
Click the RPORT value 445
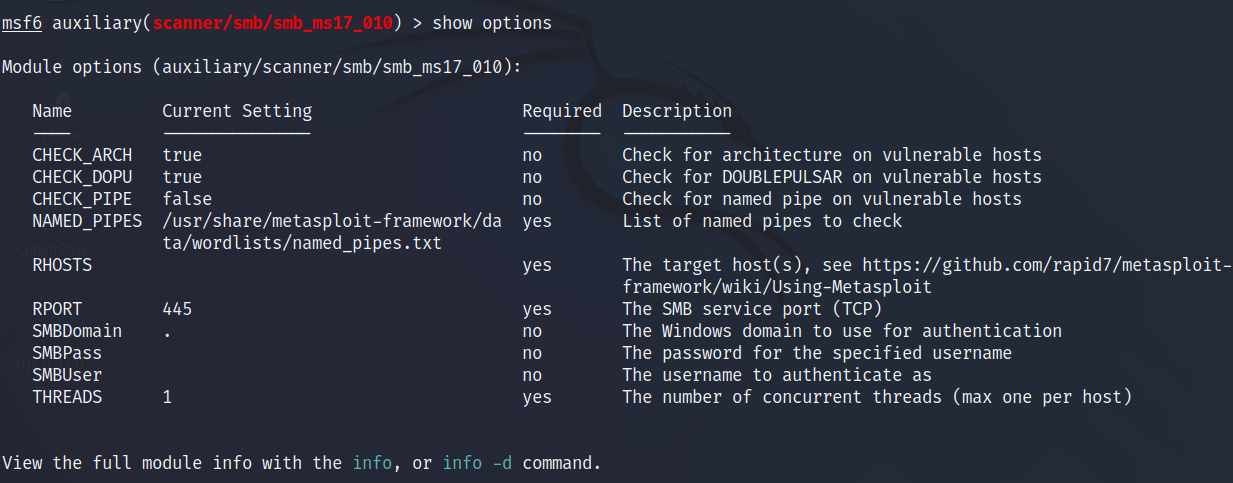click(x=177, y=309)
